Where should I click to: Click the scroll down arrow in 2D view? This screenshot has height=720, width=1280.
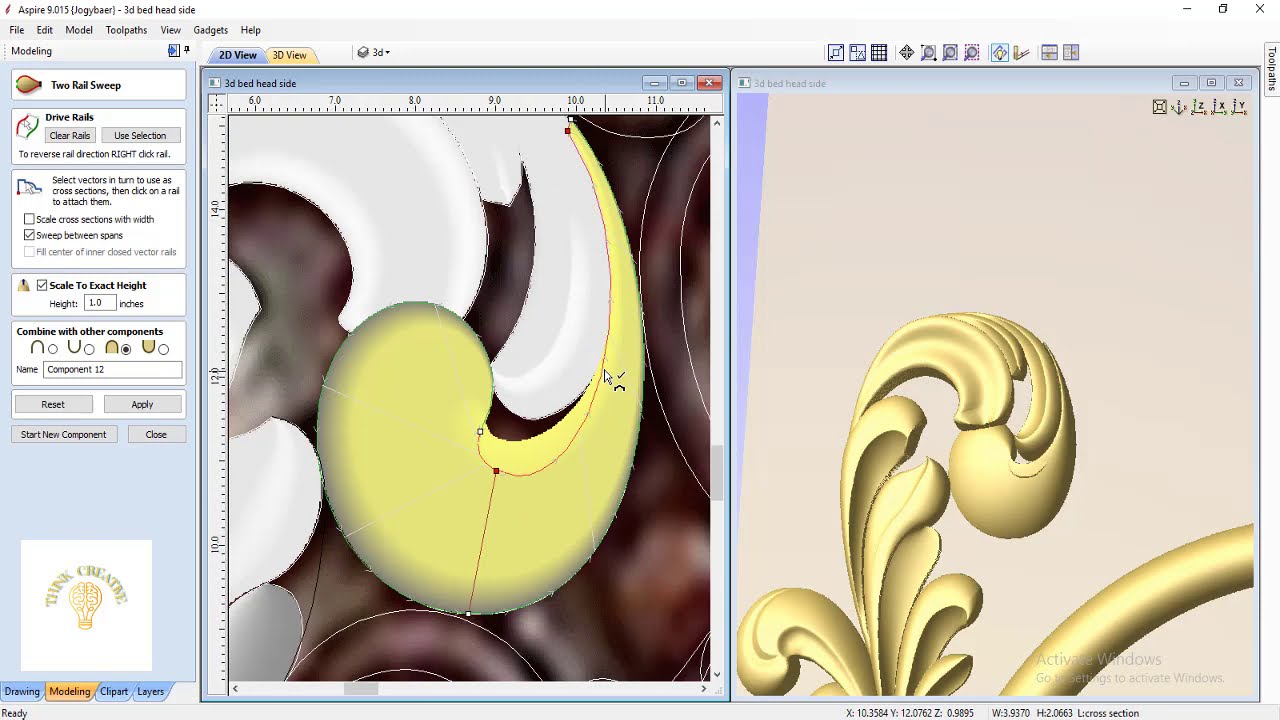click(716, 675)
